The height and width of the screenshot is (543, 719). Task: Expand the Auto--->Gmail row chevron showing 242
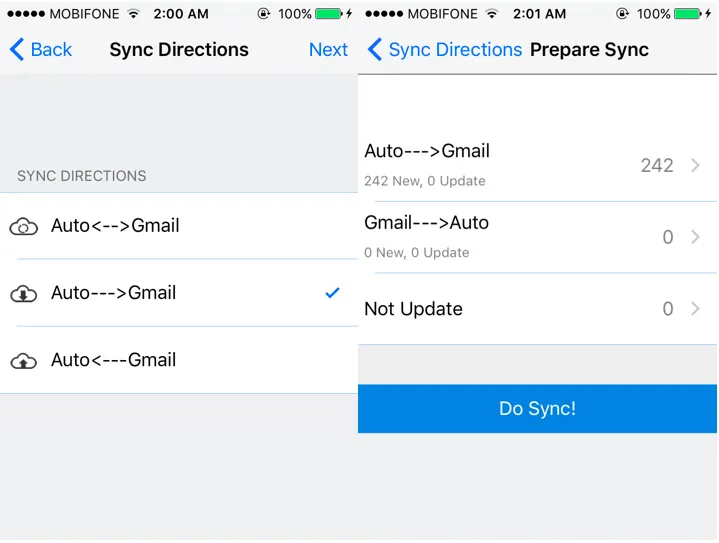(x=696, y=166)
